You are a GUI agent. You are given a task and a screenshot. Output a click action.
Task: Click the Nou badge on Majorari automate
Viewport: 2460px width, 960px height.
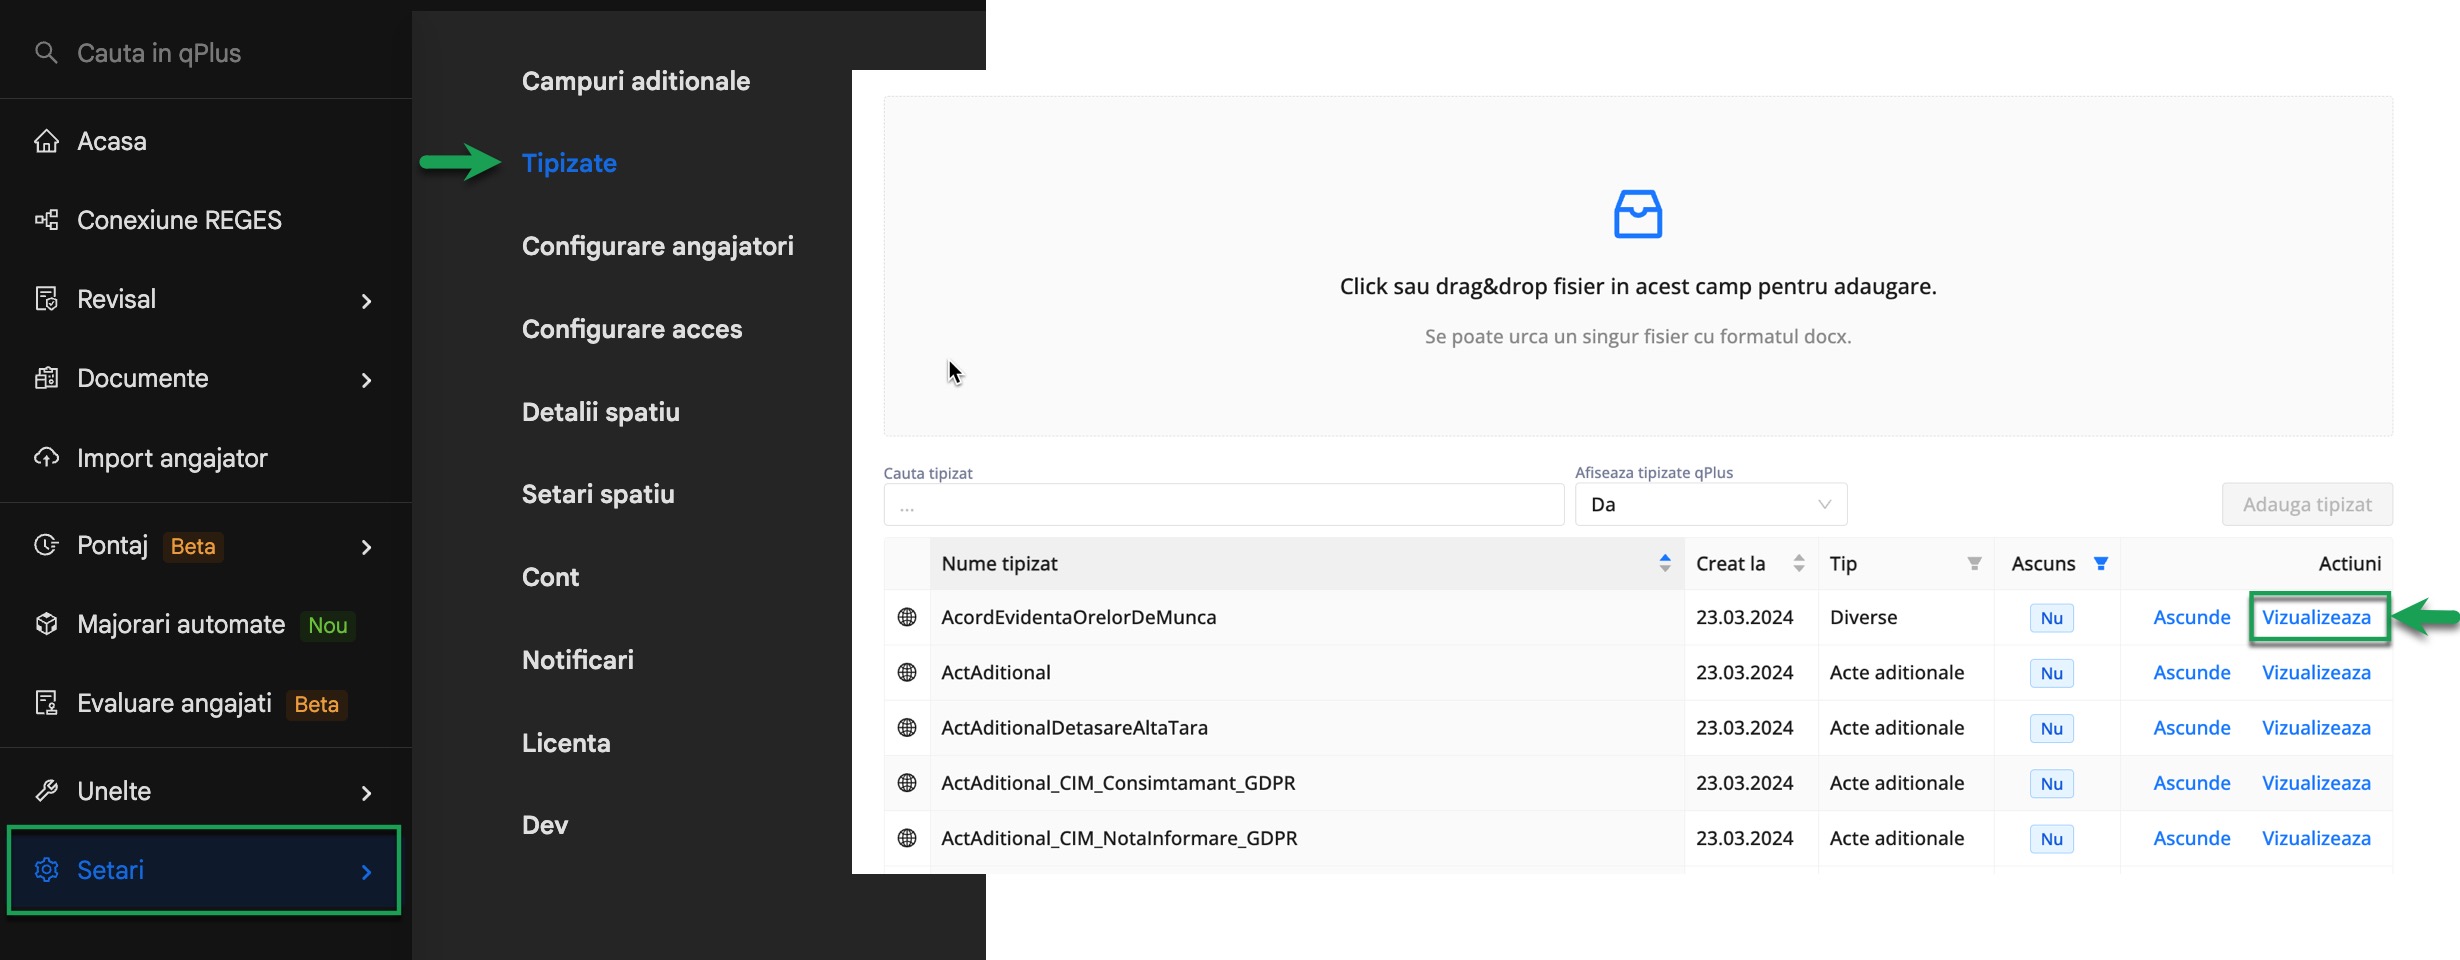tap(328, 625)
